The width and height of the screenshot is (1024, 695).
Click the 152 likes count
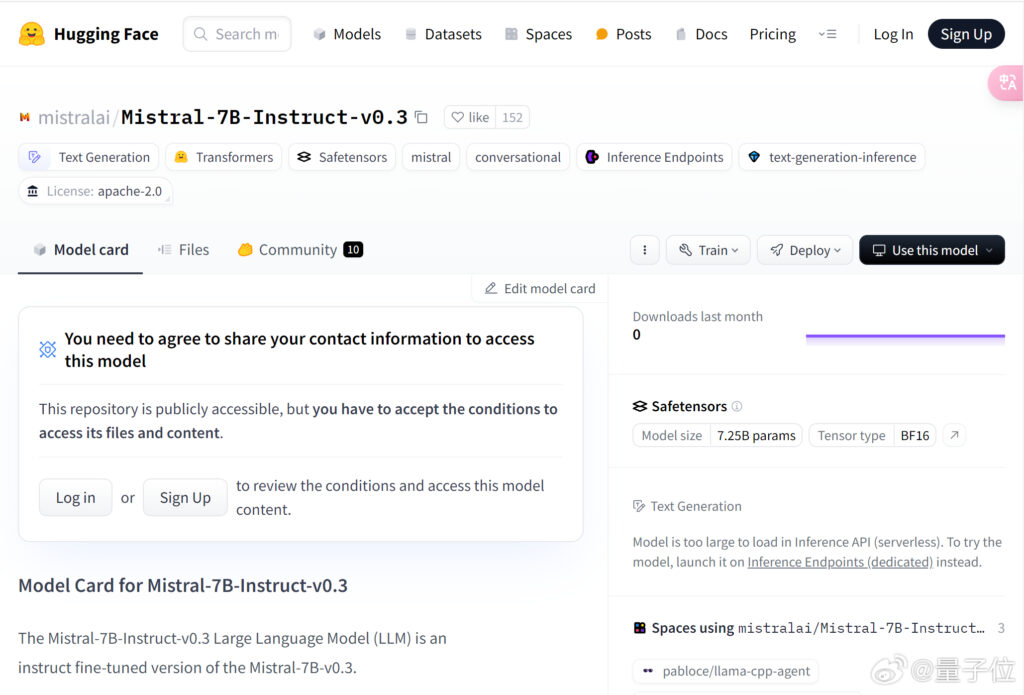click(512, 117)
